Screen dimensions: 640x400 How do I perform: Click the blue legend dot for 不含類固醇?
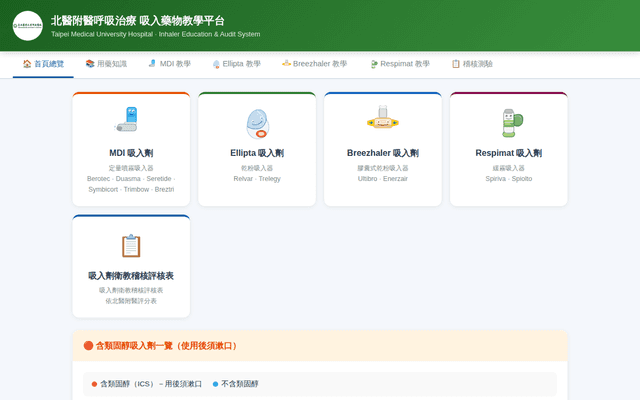[216, 384]
